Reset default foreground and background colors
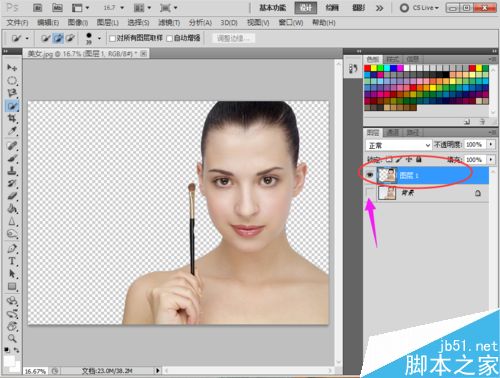Image resolution: width=500 pixels, height=378 pixels. pyautogui.click(x=6, y=350)
